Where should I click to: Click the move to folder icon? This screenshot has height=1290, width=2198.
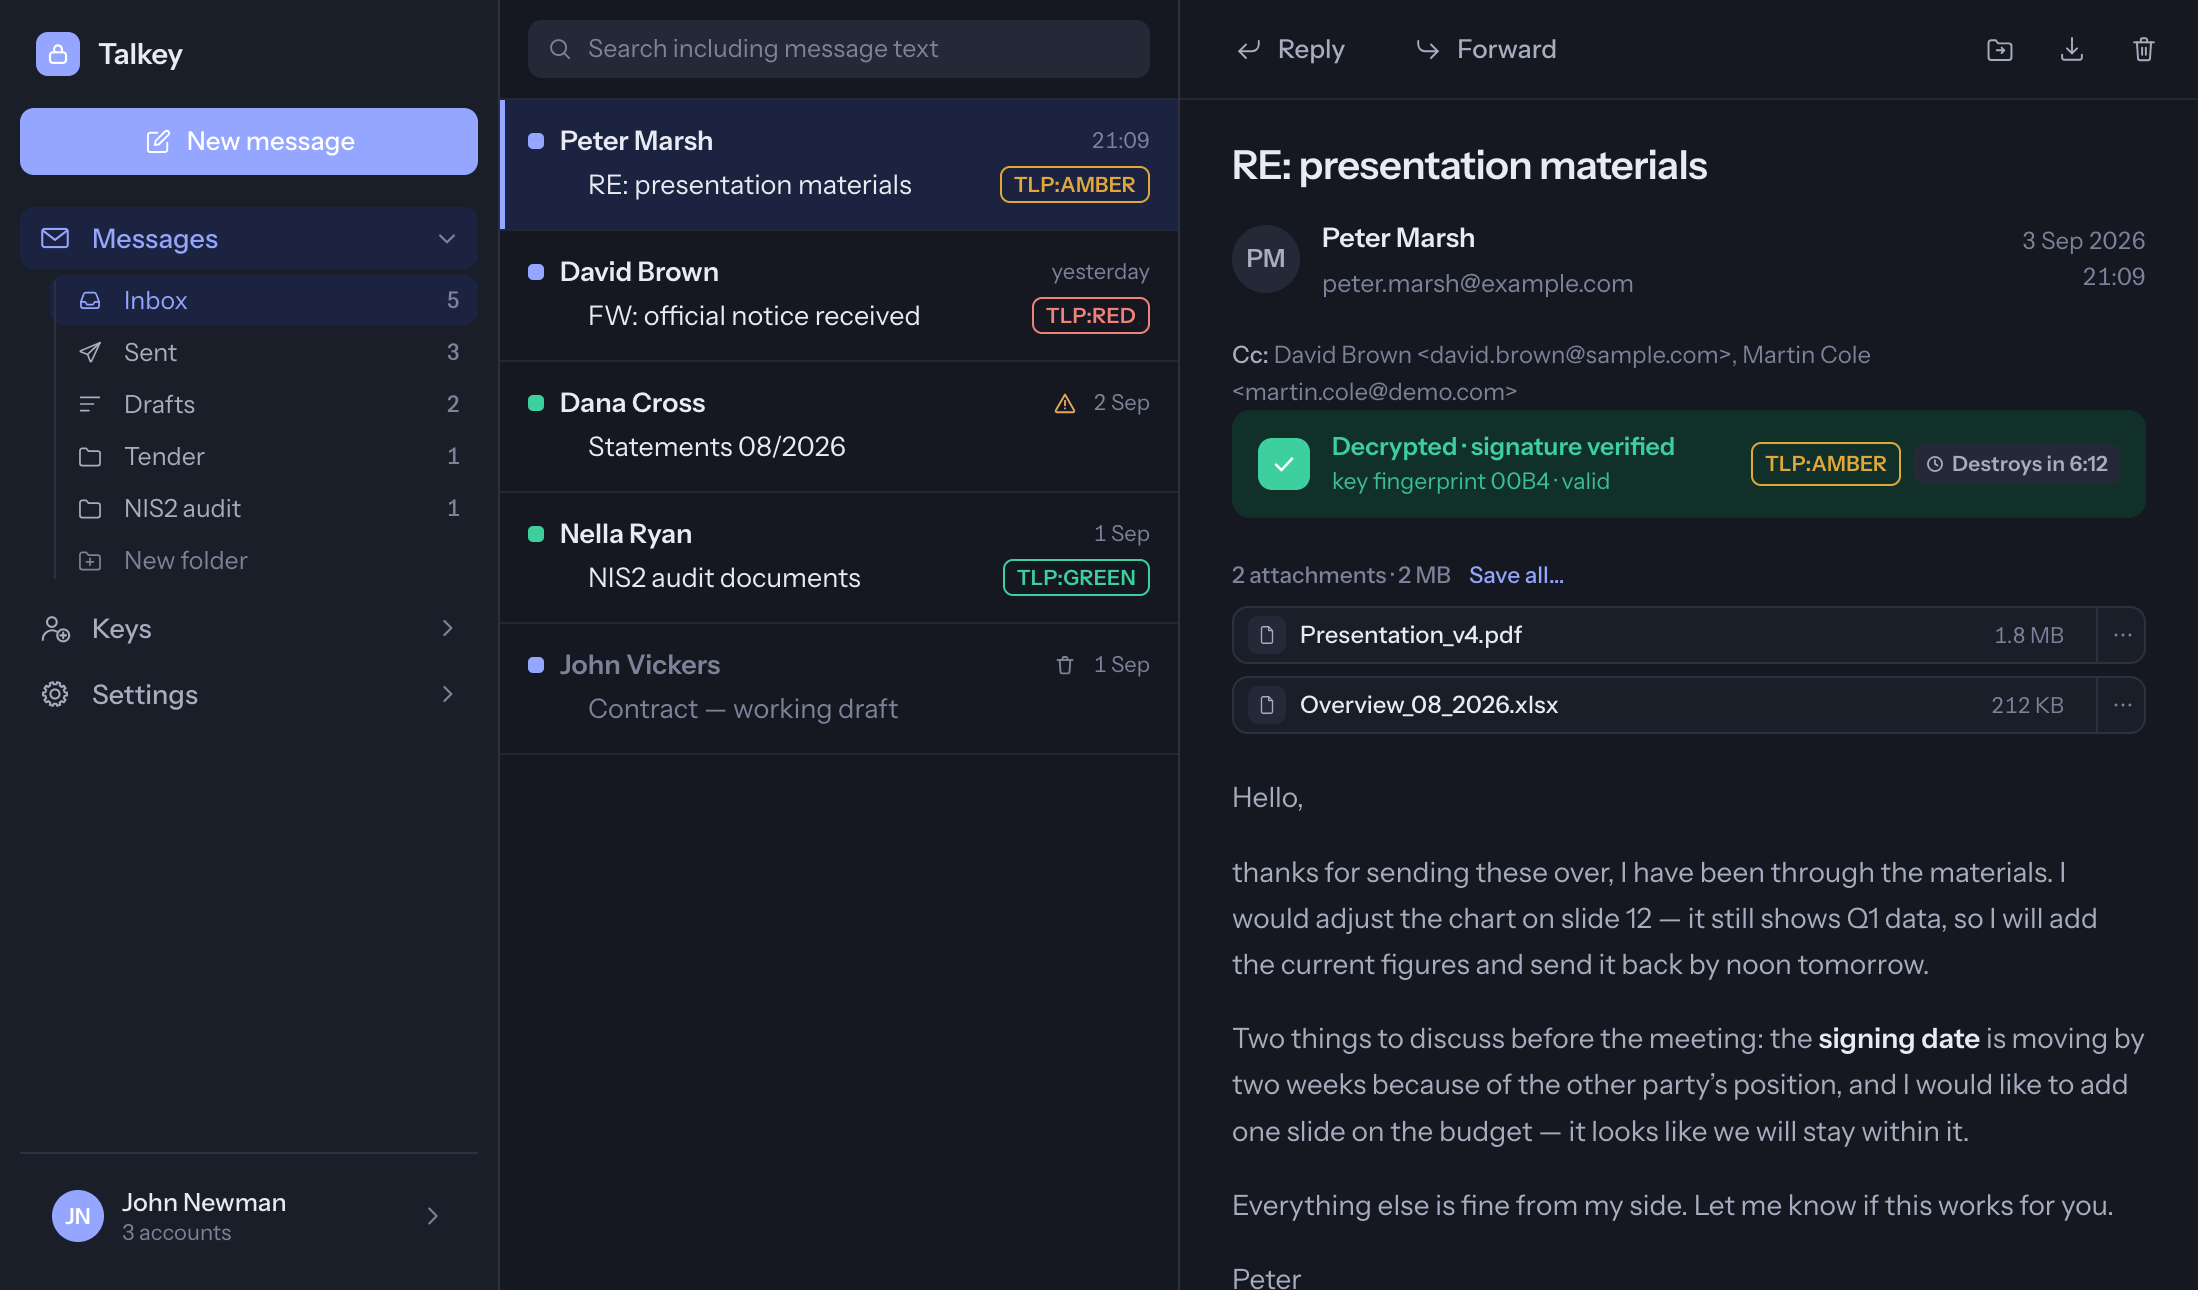tap(1999, 49)
